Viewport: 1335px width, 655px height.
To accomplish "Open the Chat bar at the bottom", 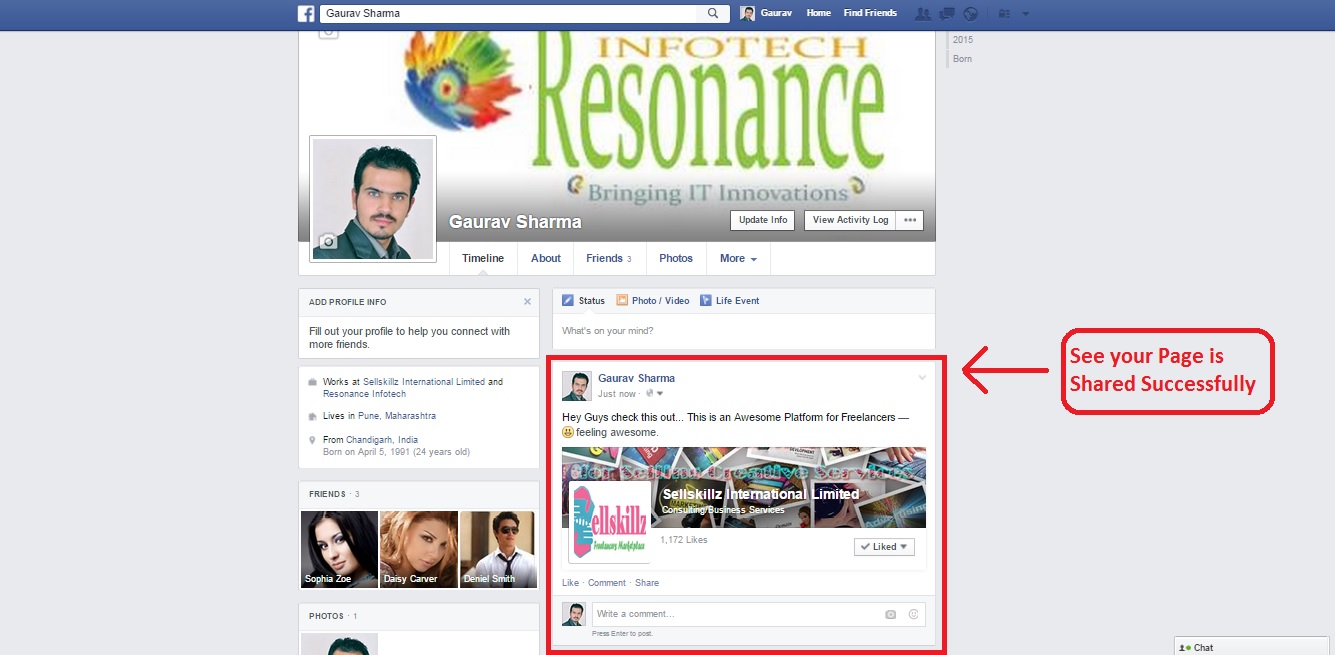I will point(1254,647).
